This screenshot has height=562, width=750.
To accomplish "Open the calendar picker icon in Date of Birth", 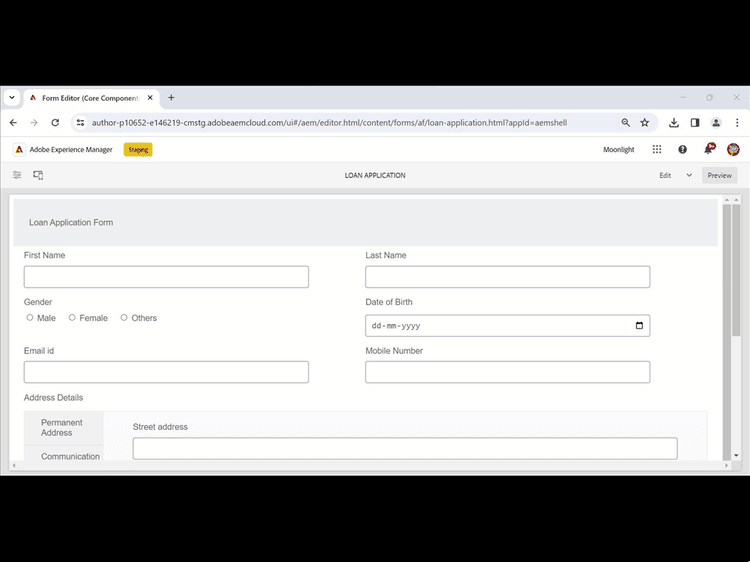I will (x=640, y=326).
